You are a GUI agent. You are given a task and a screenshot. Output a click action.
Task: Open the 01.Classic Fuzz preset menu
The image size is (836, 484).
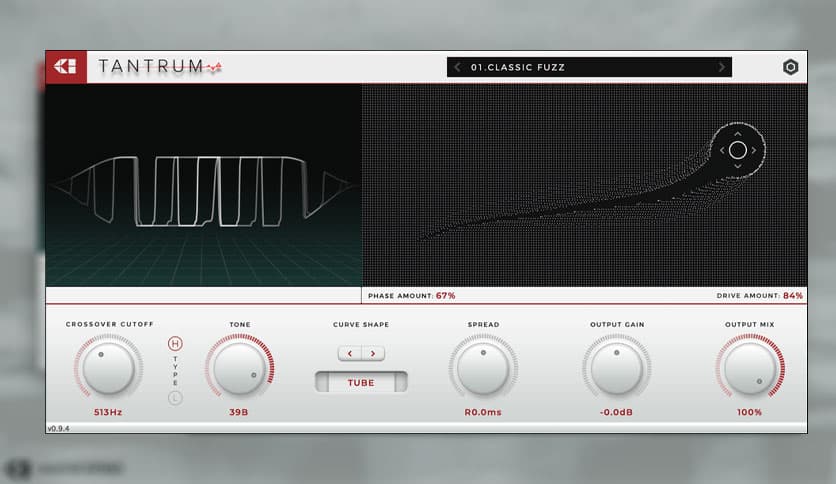point(589,67)
